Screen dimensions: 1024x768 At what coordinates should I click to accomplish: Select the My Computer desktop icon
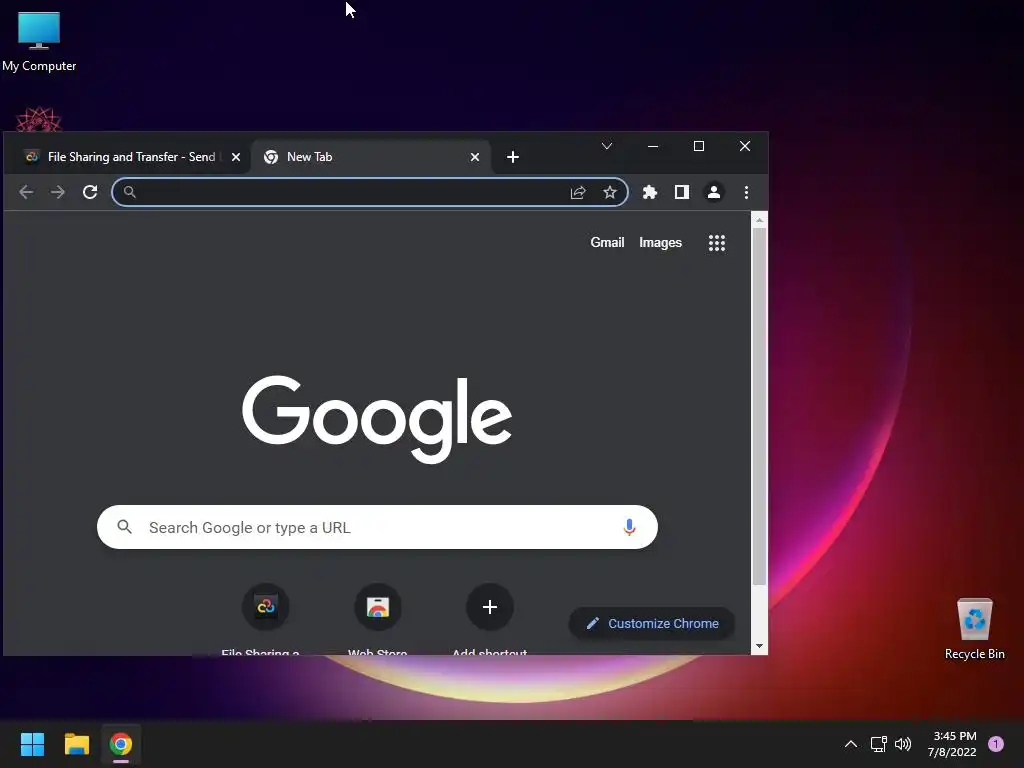coord(39,40)
